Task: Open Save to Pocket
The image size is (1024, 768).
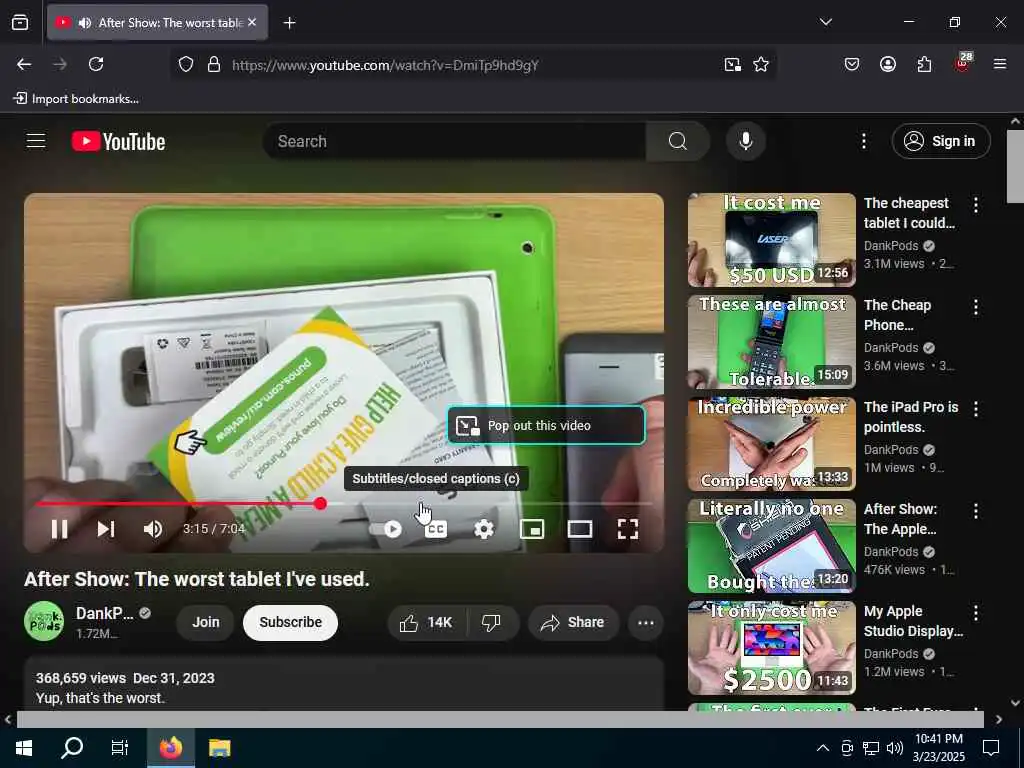Action: 852,64
